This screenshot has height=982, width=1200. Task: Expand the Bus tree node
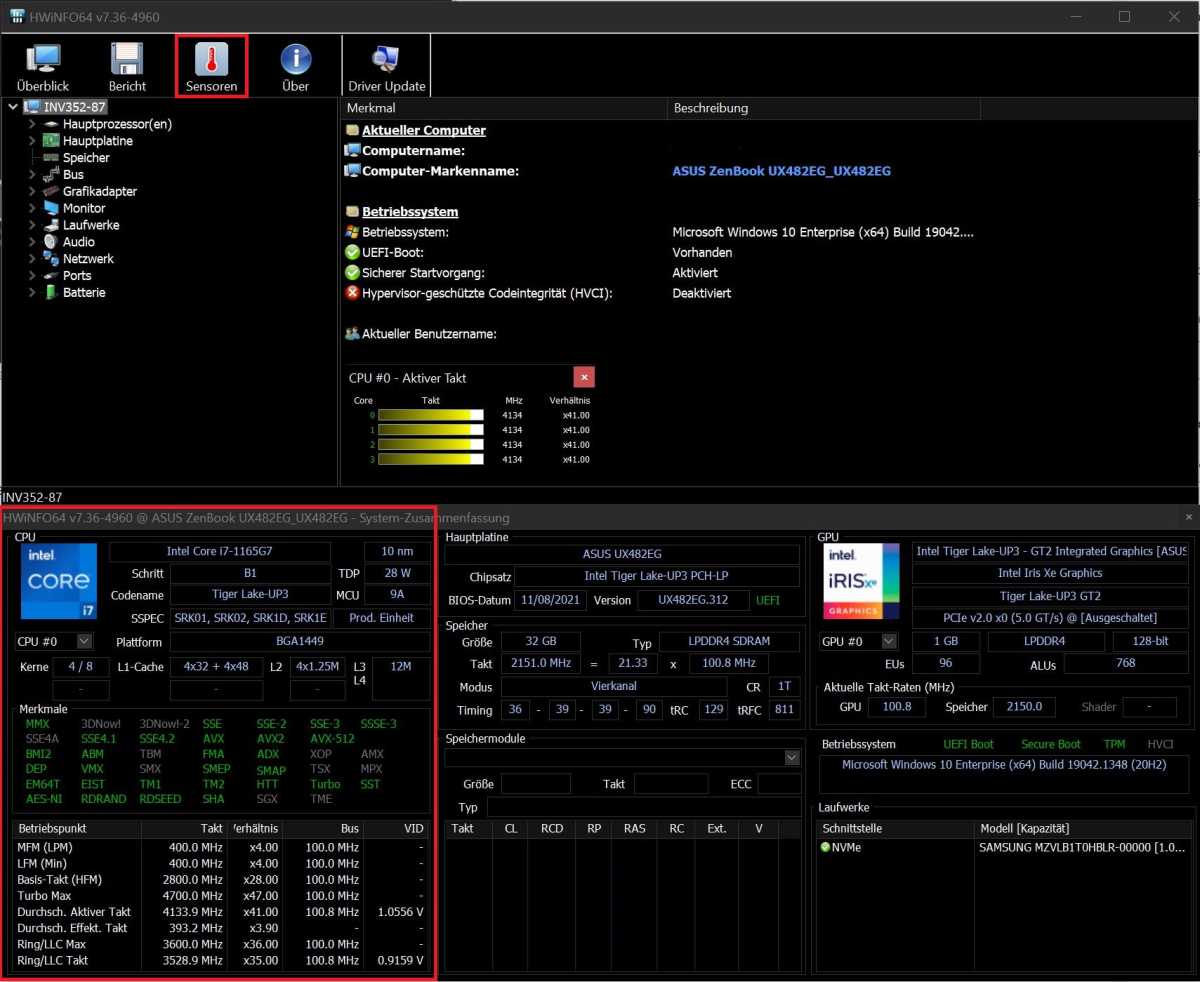[x=32, y=175]
